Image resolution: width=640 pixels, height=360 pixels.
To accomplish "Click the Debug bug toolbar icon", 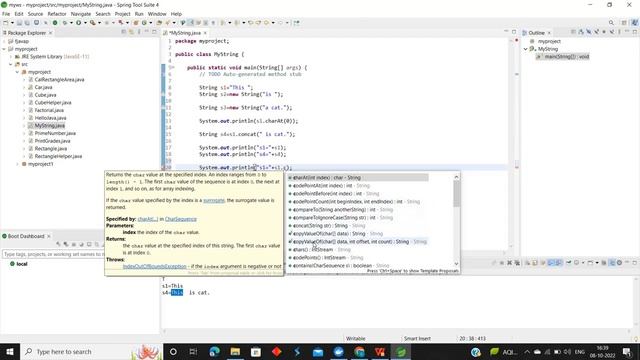I will tap(65, 23).
